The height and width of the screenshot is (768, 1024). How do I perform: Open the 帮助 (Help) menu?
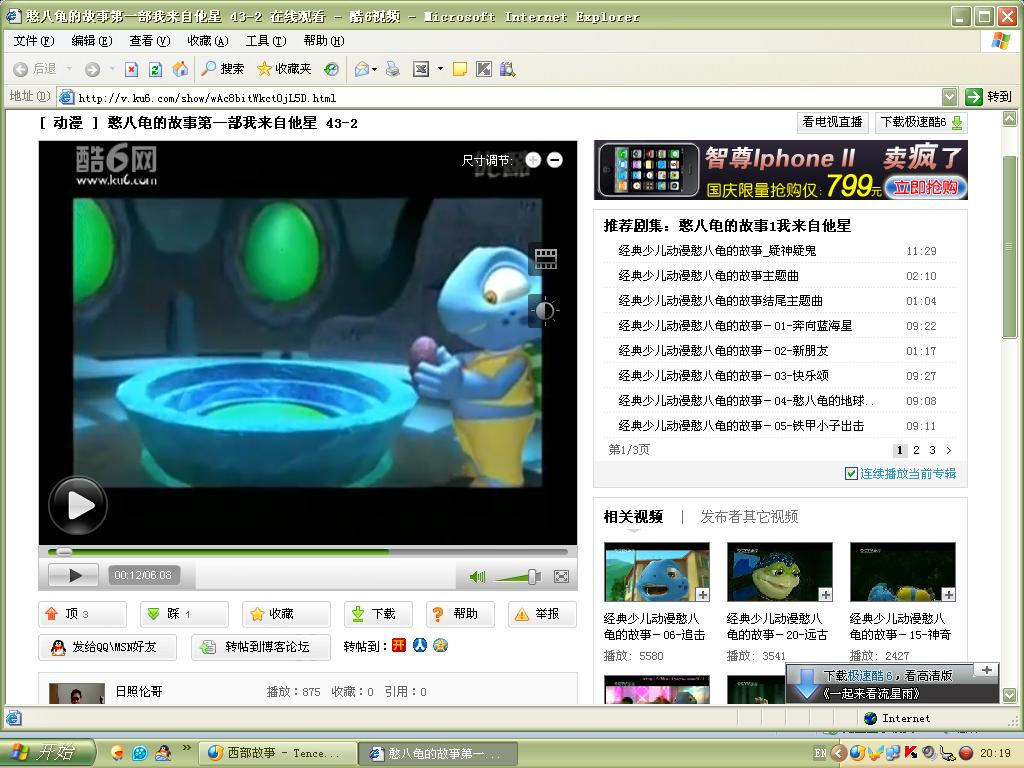click(x=324, y=40)
